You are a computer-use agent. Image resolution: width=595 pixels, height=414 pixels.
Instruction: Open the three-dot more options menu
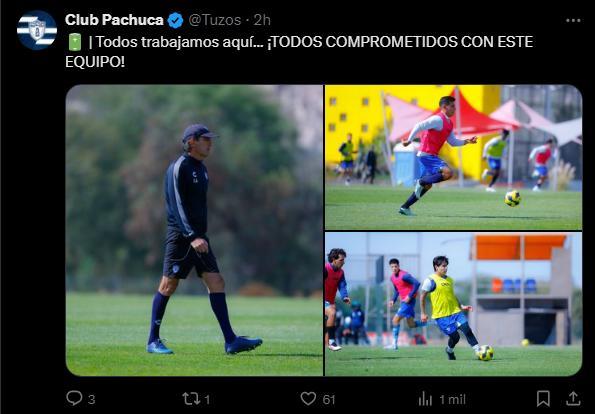click(x=573, y=20)
